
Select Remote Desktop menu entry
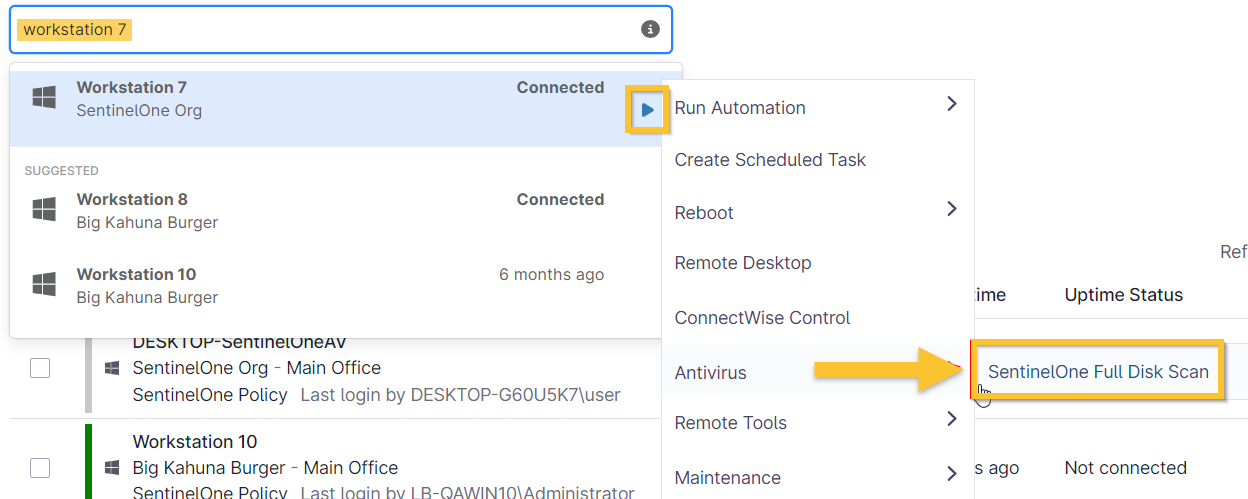click(x=742, y=263)
